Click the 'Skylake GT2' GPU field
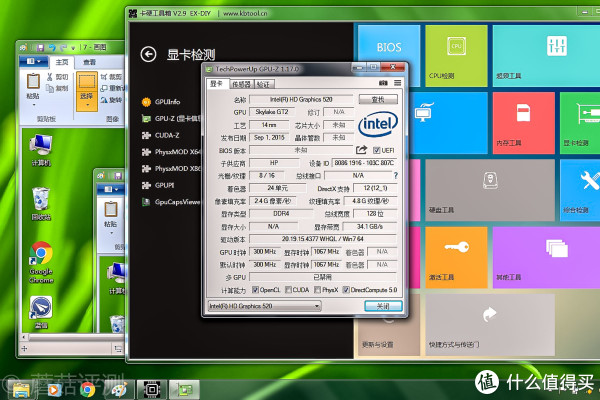This screenshot has height=400, width=600. point(272,112)
